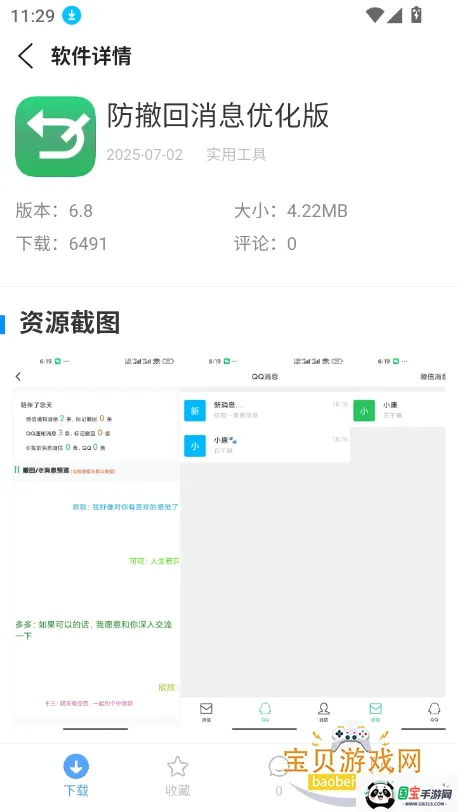
Task: Tap the 收藏 label at bottom
Action: click(177, 791)
